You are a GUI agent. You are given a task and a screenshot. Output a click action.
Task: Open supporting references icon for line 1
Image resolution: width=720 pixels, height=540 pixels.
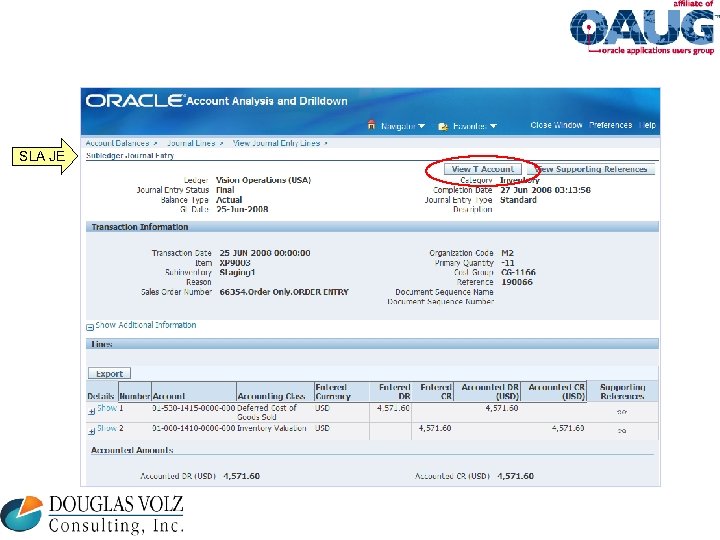[x=622, y=412]
